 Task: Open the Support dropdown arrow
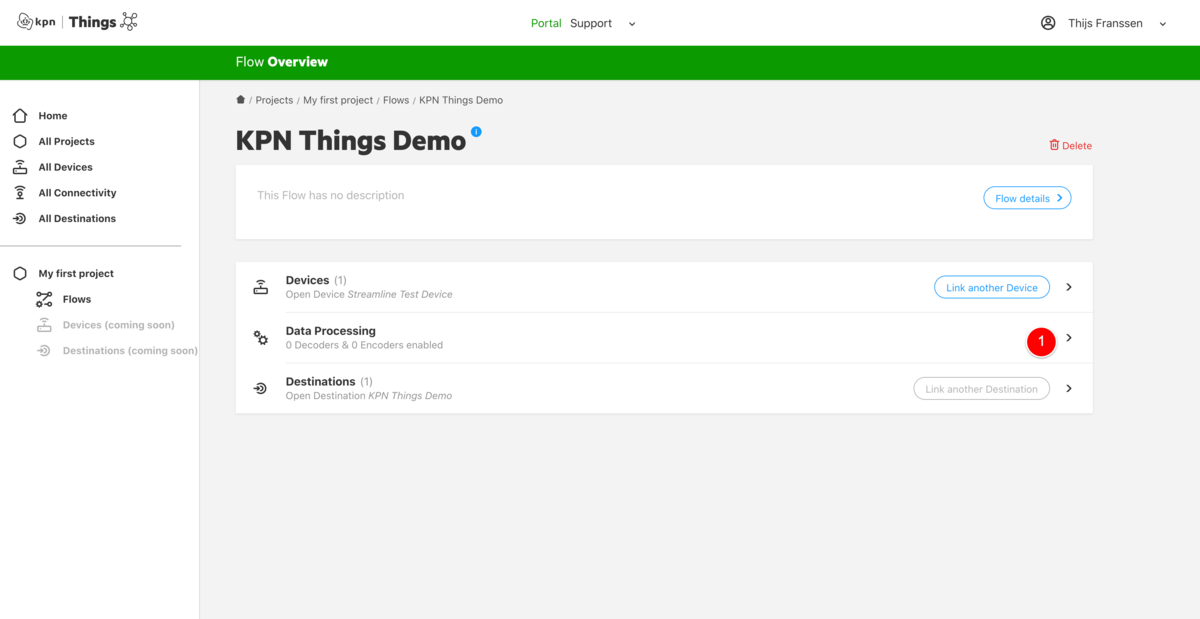632,24
